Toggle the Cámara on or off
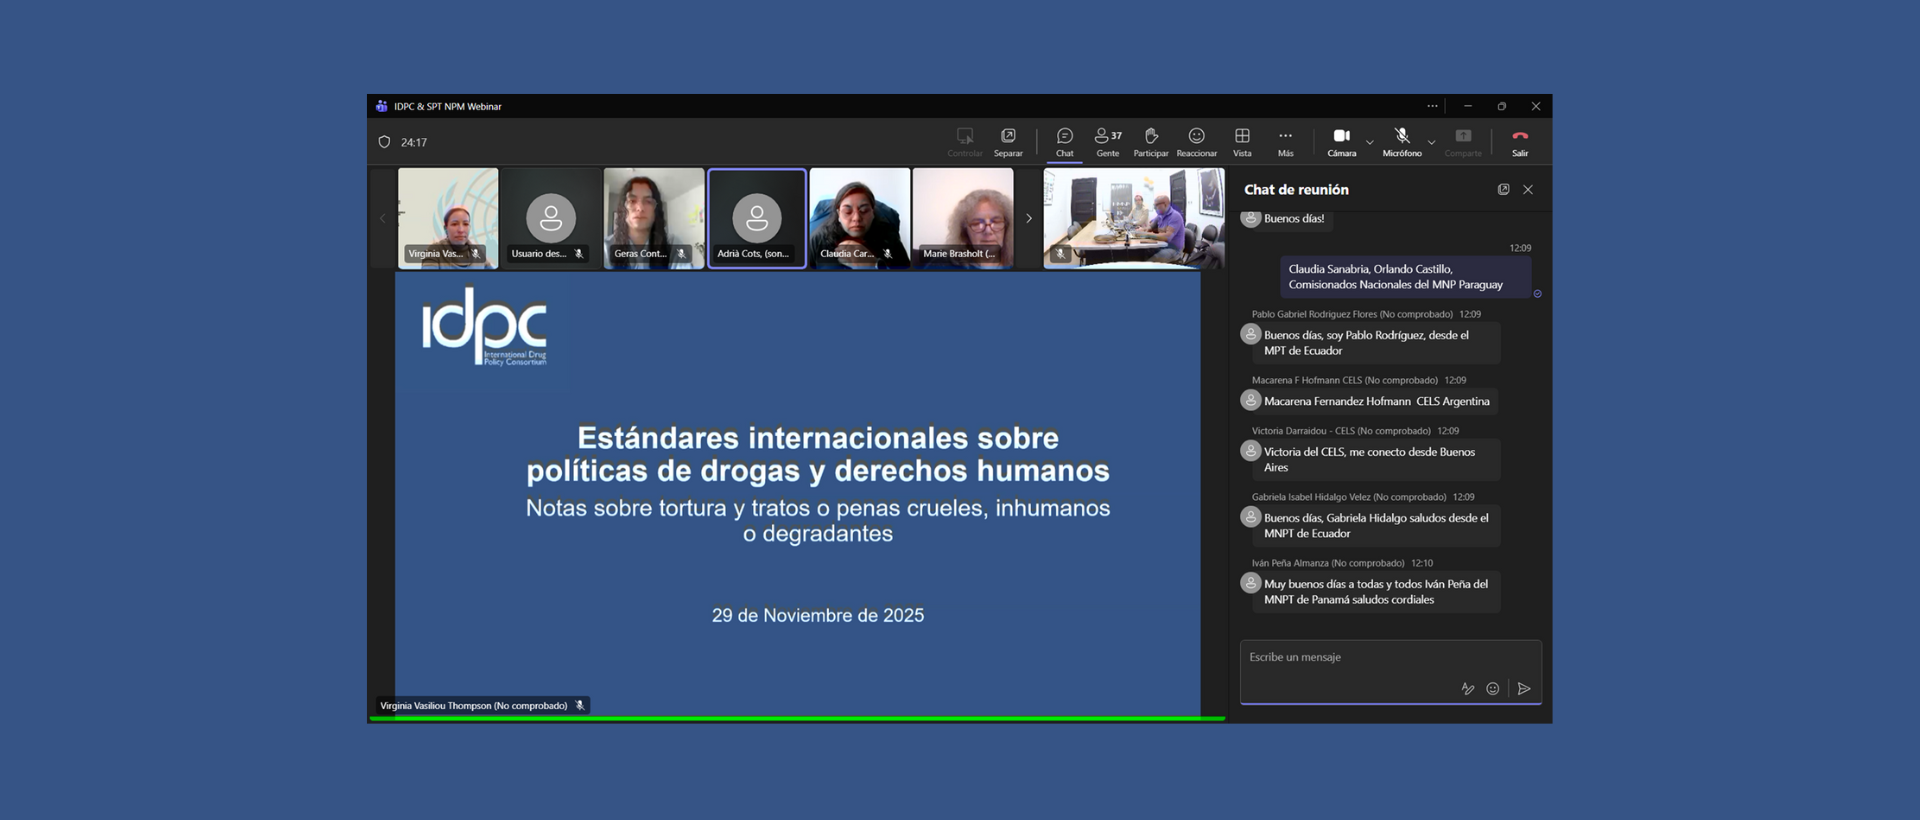The image size is (1920, 820). coord(1341,141)
